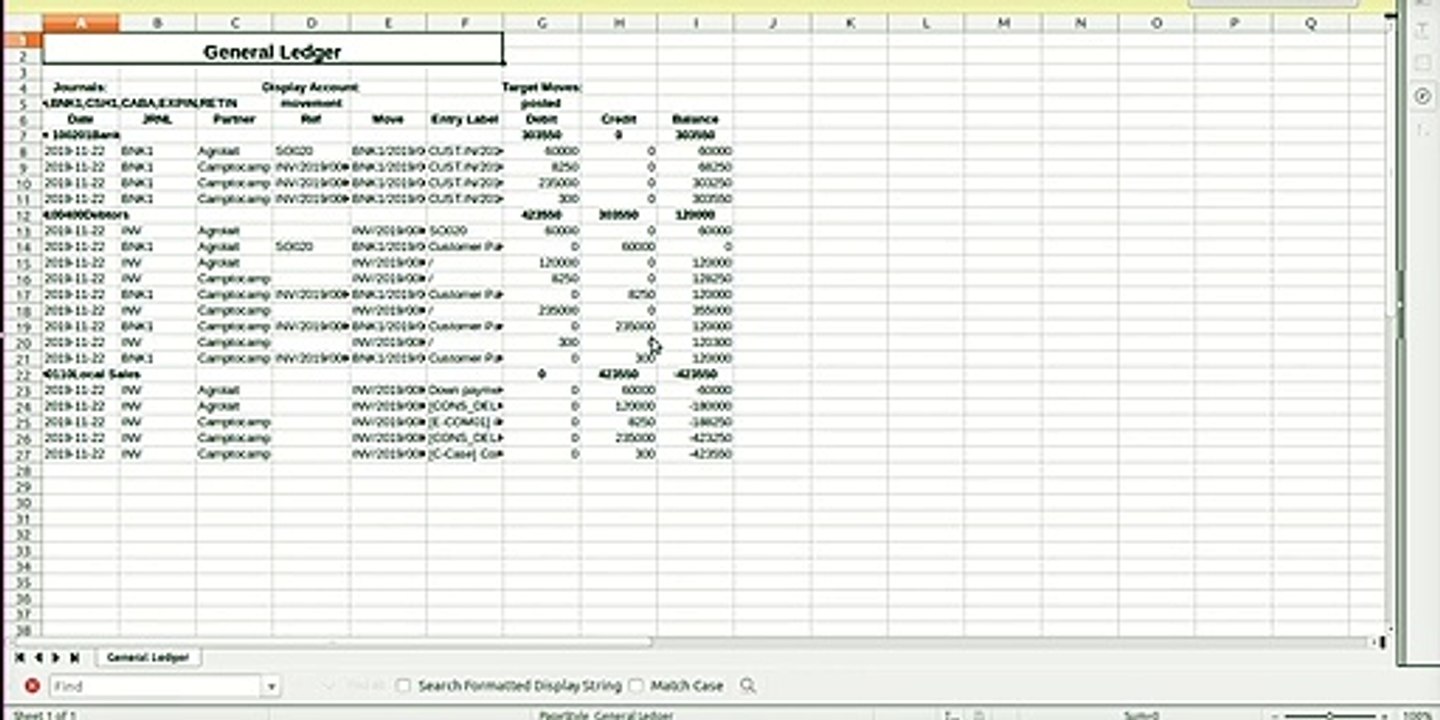Click the Credit heading cell

pos(619,119)
